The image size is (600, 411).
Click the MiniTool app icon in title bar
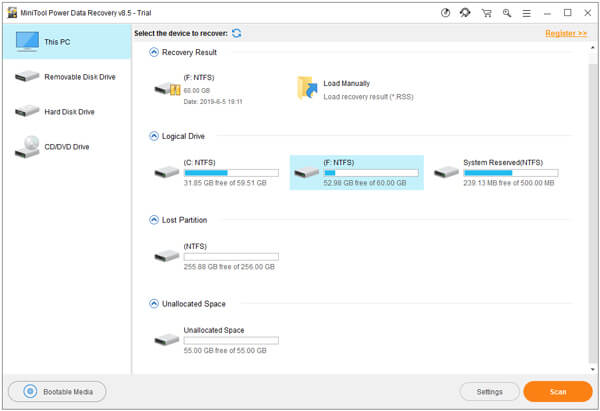(12, 13)
